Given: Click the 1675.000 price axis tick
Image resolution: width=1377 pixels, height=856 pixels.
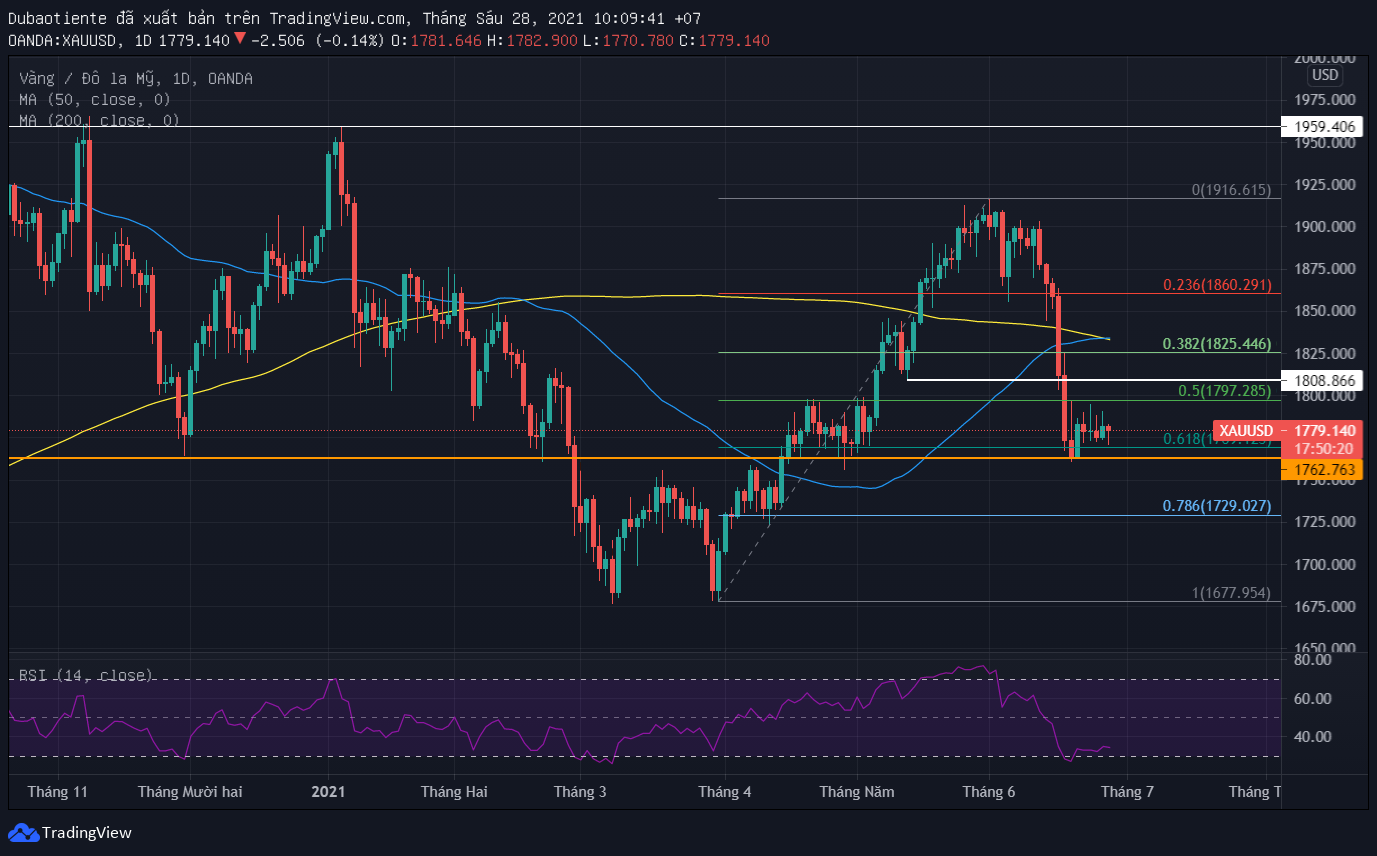Looking at the screenshot, I should (x=1324, y=607).
